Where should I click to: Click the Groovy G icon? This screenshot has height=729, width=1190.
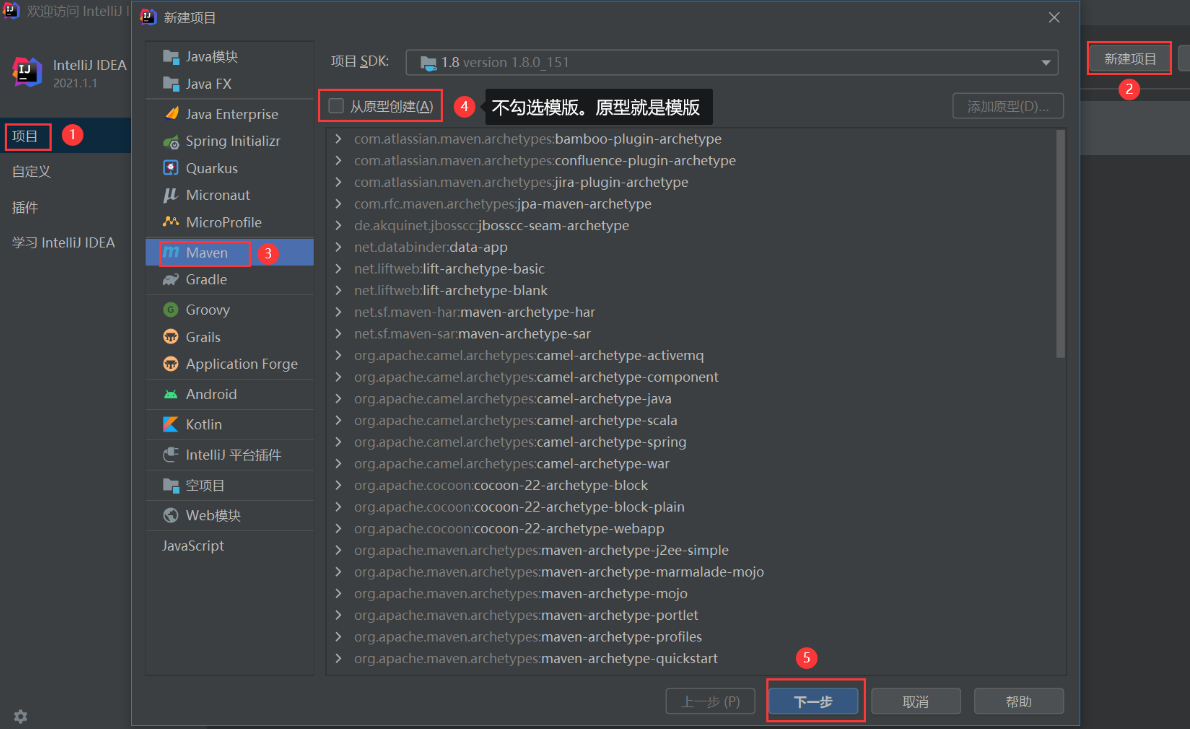coord(171,310)
